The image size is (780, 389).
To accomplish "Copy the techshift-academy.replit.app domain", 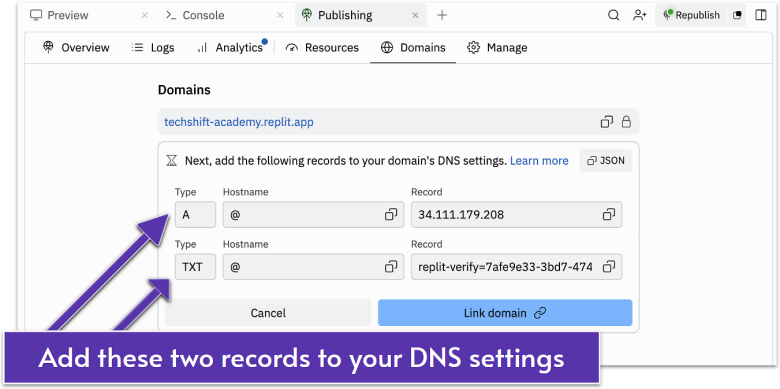I will 606,122.
